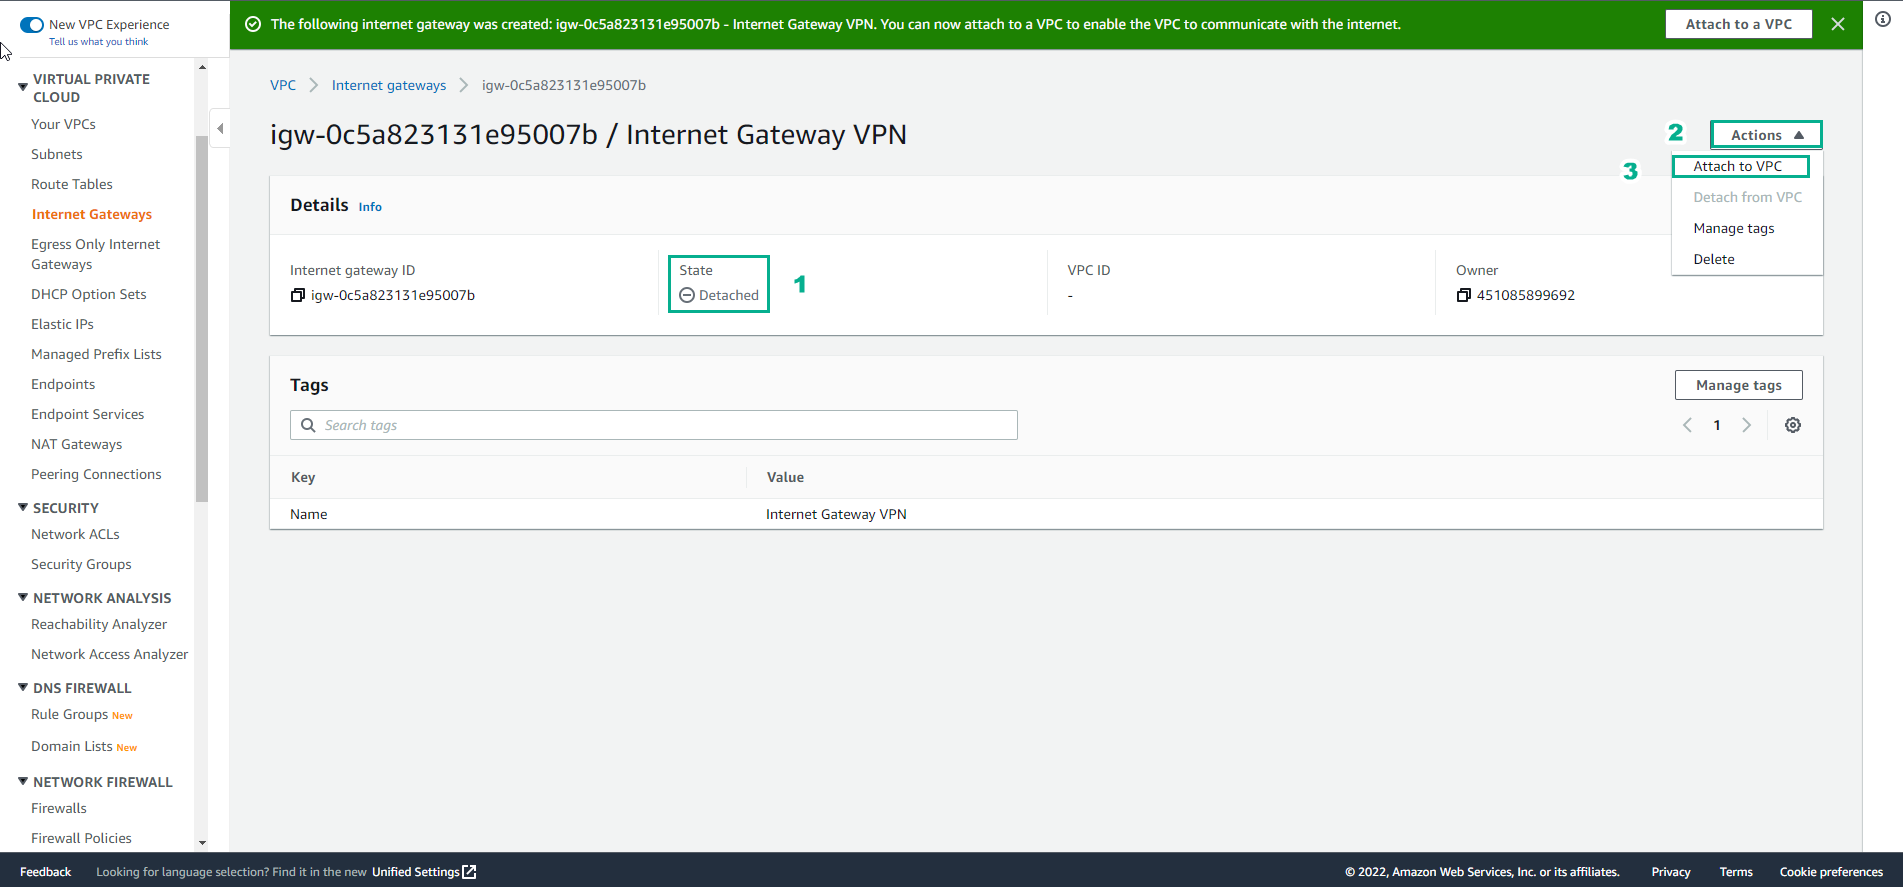Open Firewalls in sidebar
This screenshot has height=887, width=1903.
click(x=59, y=808)
